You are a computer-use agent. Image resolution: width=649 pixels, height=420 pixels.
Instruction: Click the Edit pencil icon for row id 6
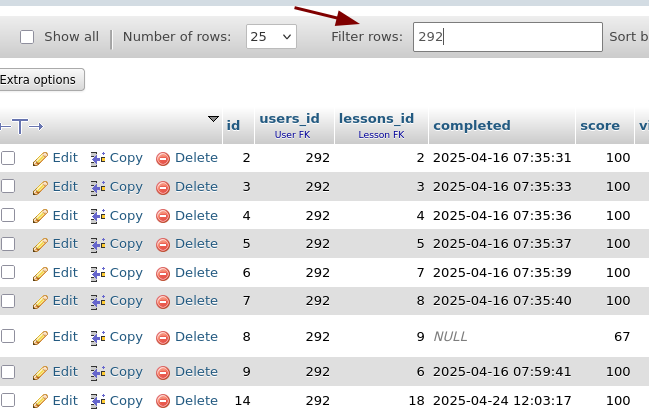click(40, 274)
